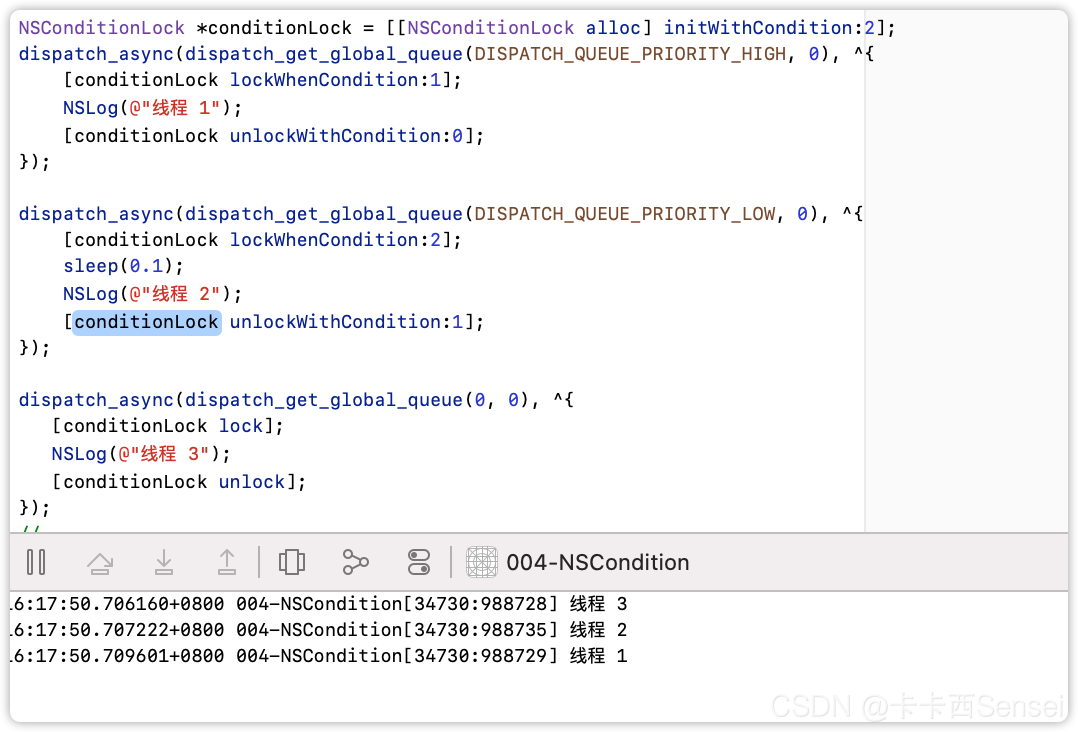Click the lock call in third block
This screenshot has width=1078, height=732.
pyautogui.click(x=241, y=426)
